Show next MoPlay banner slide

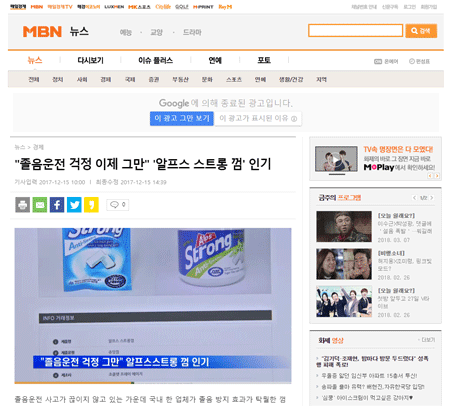pyautogui.click(x=437, y=176)
